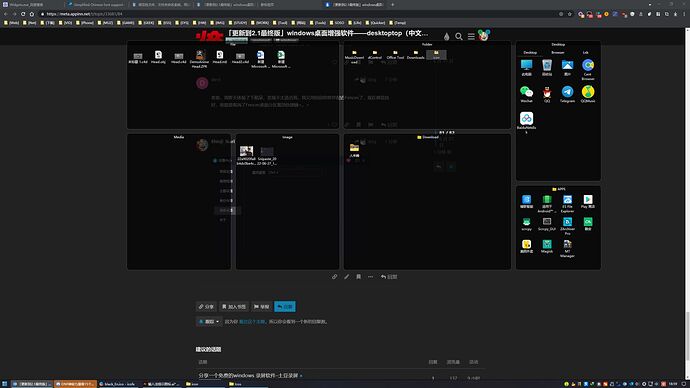Switch to the Browser tab in the Desktop panel

(558, 52)
